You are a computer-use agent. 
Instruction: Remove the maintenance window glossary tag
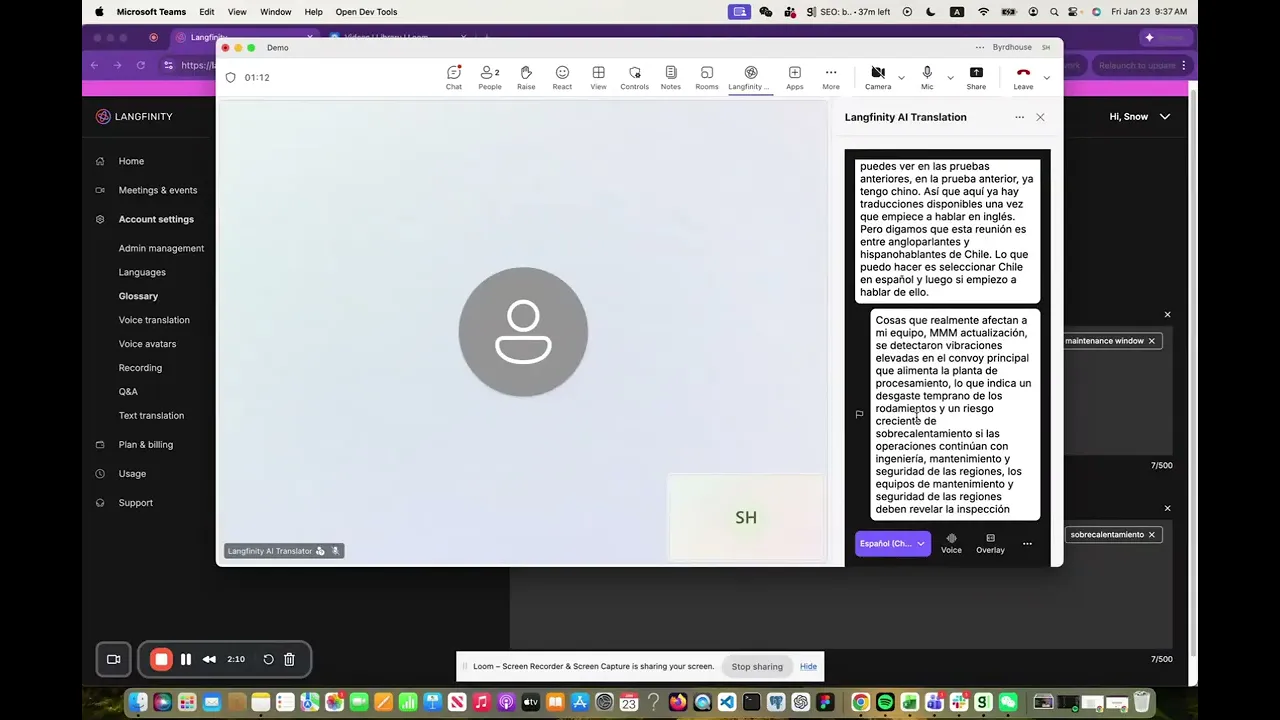[x=1151, y=341]
